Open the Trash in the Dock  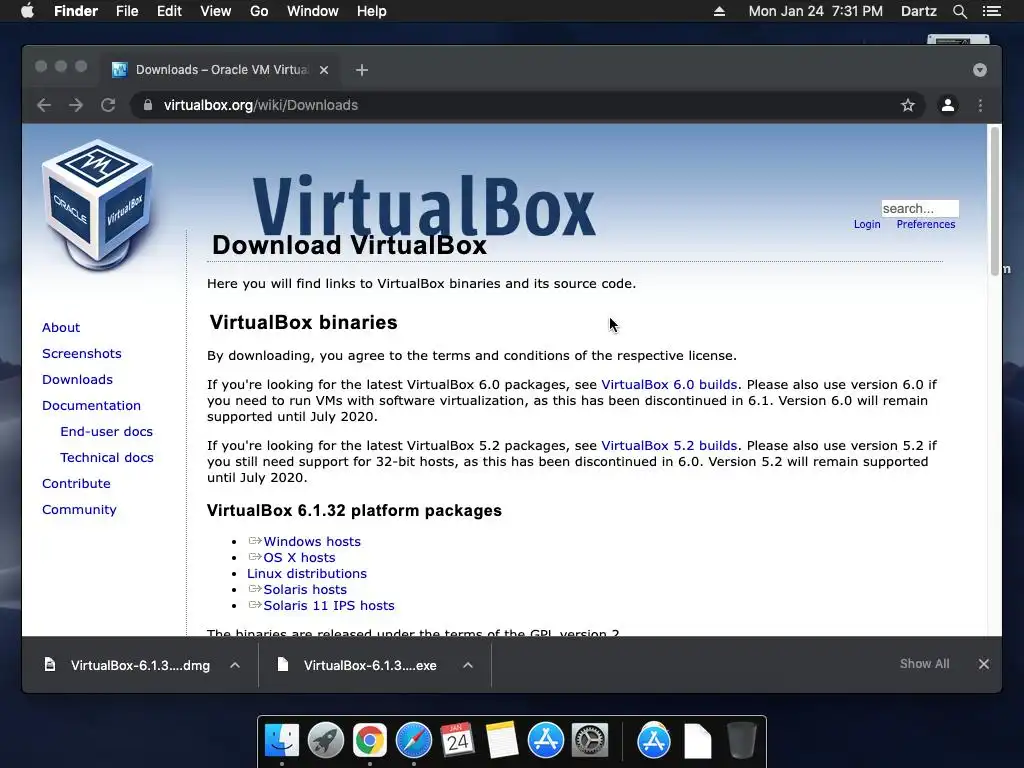coord(742,741)
